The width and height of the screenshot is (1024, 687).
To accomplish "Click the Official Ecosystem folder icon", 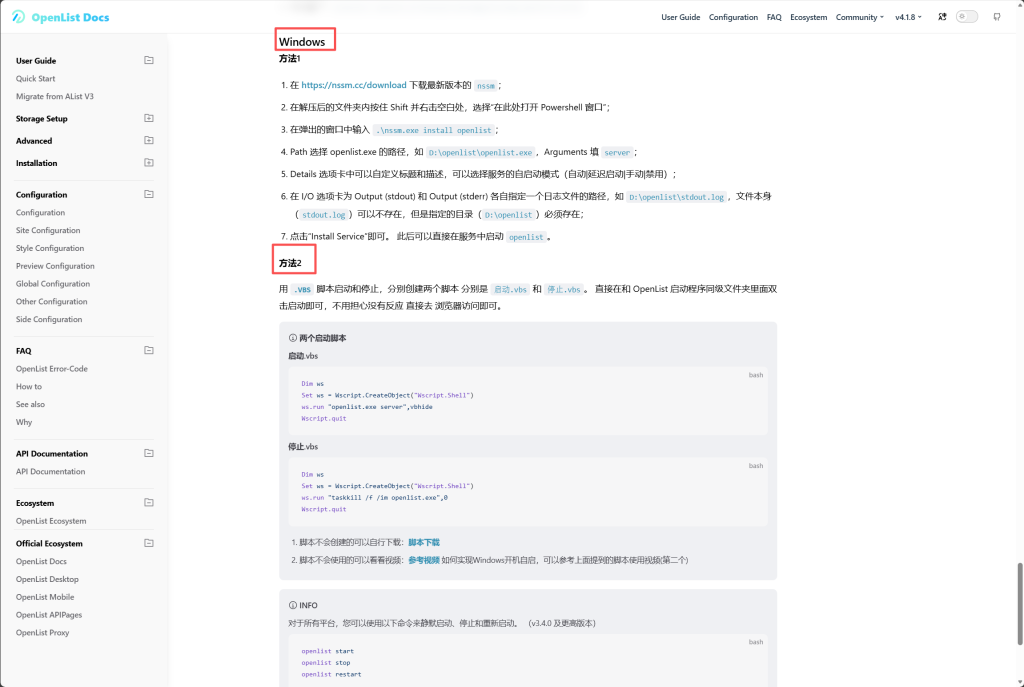I will click(x=149, y=543).
